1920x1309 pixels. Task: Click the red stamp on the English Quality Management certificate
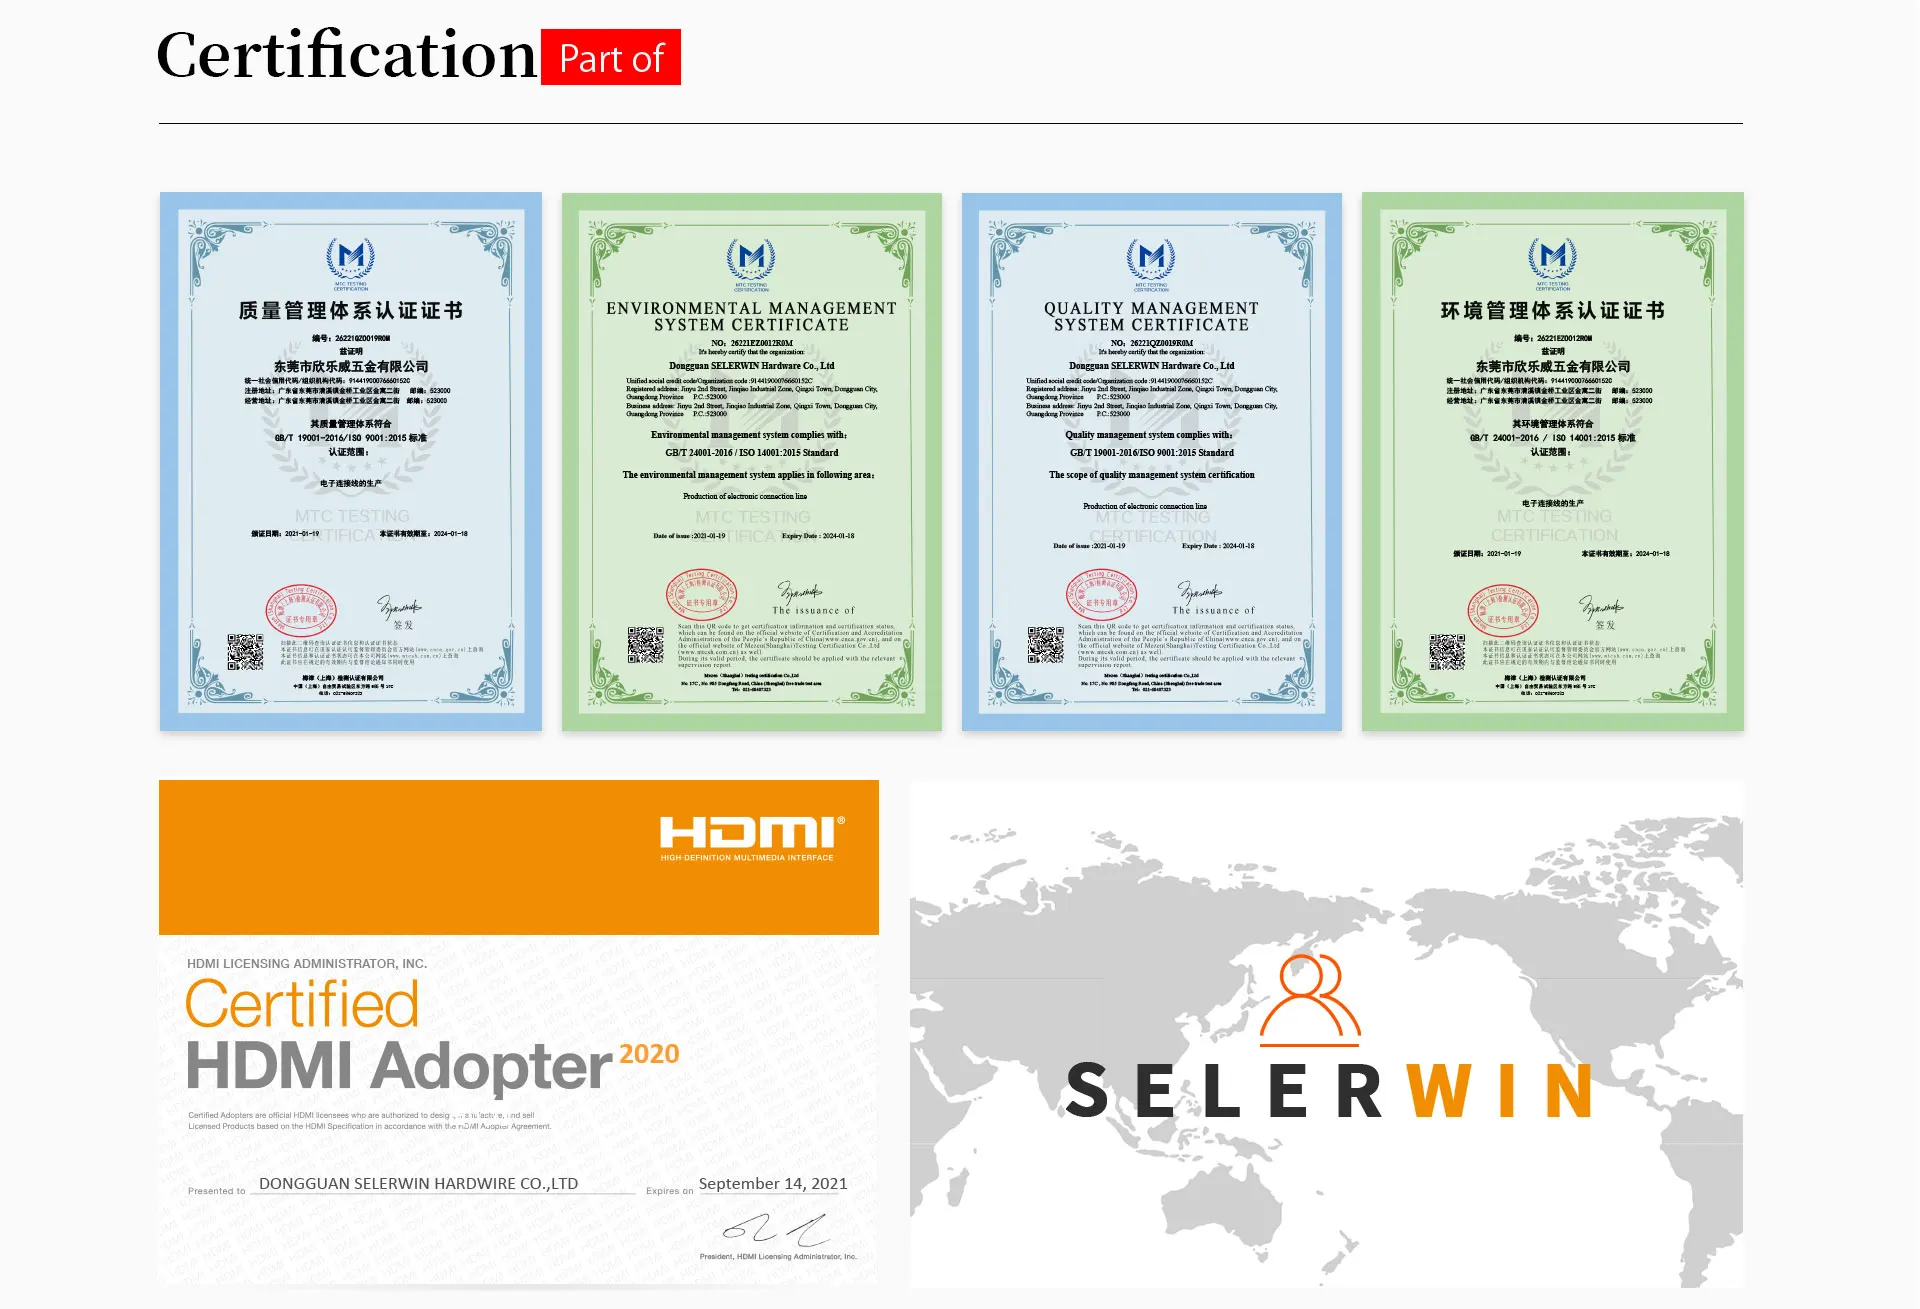(x=1101, y=596)
